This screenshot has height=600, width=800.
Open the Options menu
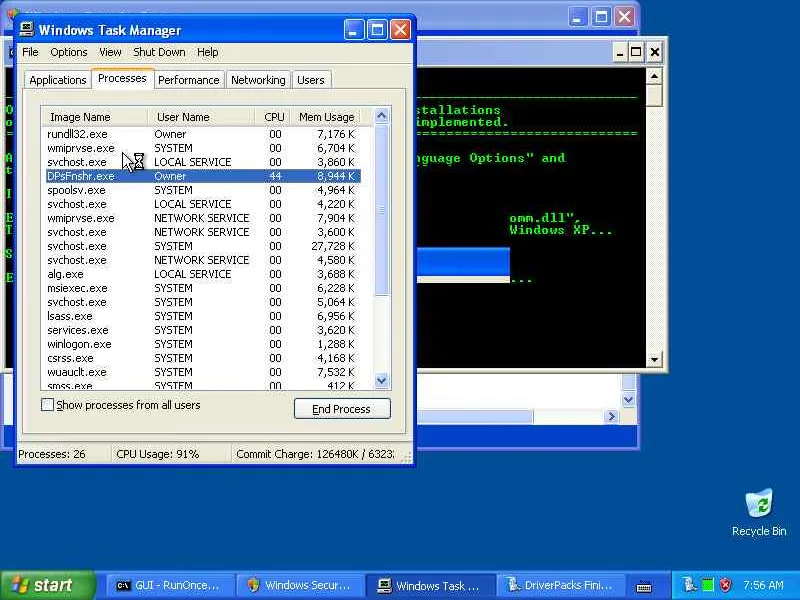click(x=68, y=52)
